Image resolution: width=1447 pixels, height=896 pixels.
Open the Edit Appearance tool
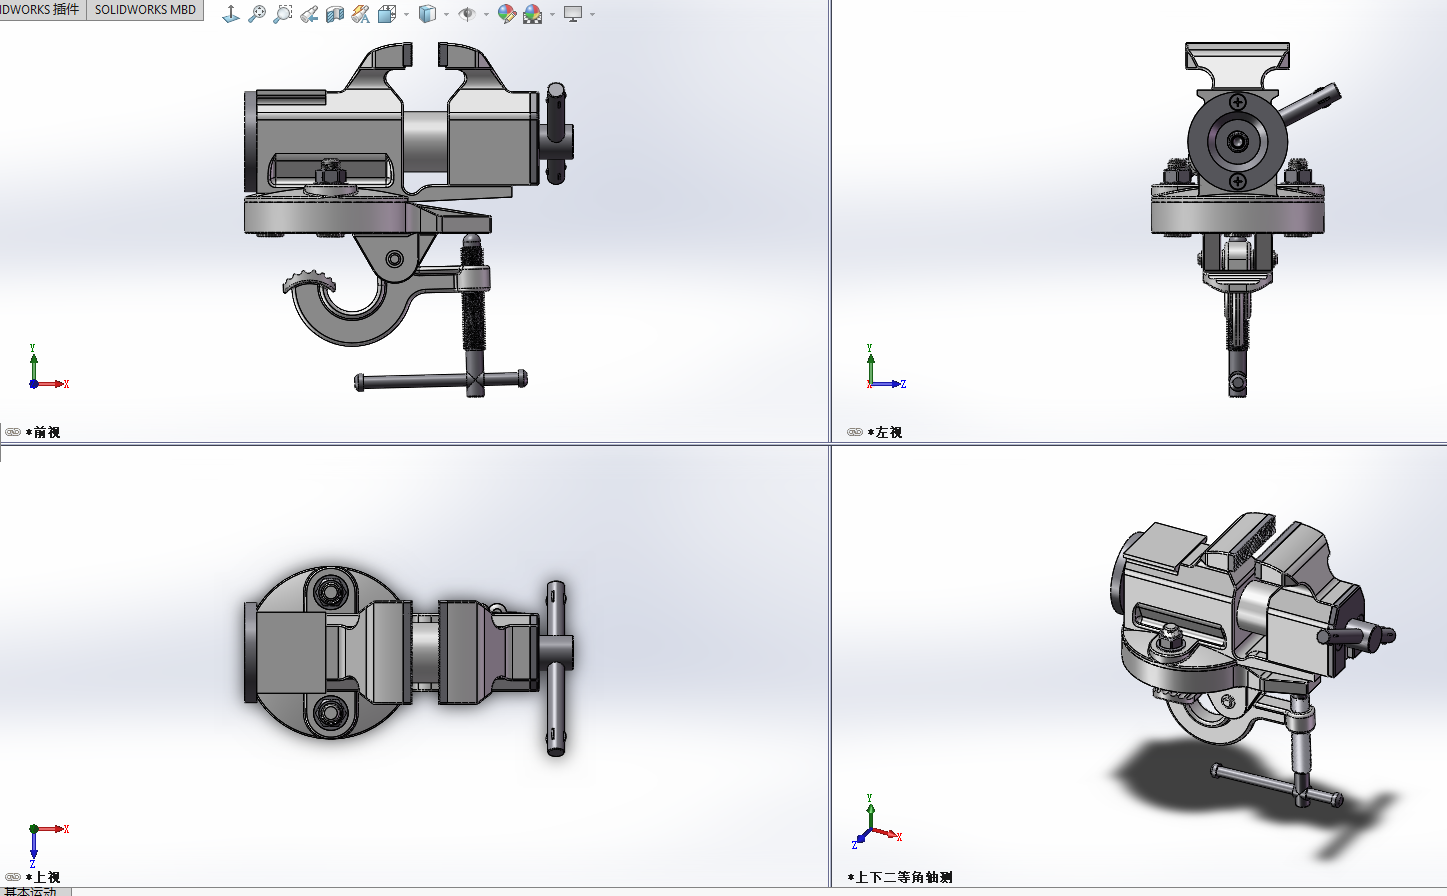point(506,14)
